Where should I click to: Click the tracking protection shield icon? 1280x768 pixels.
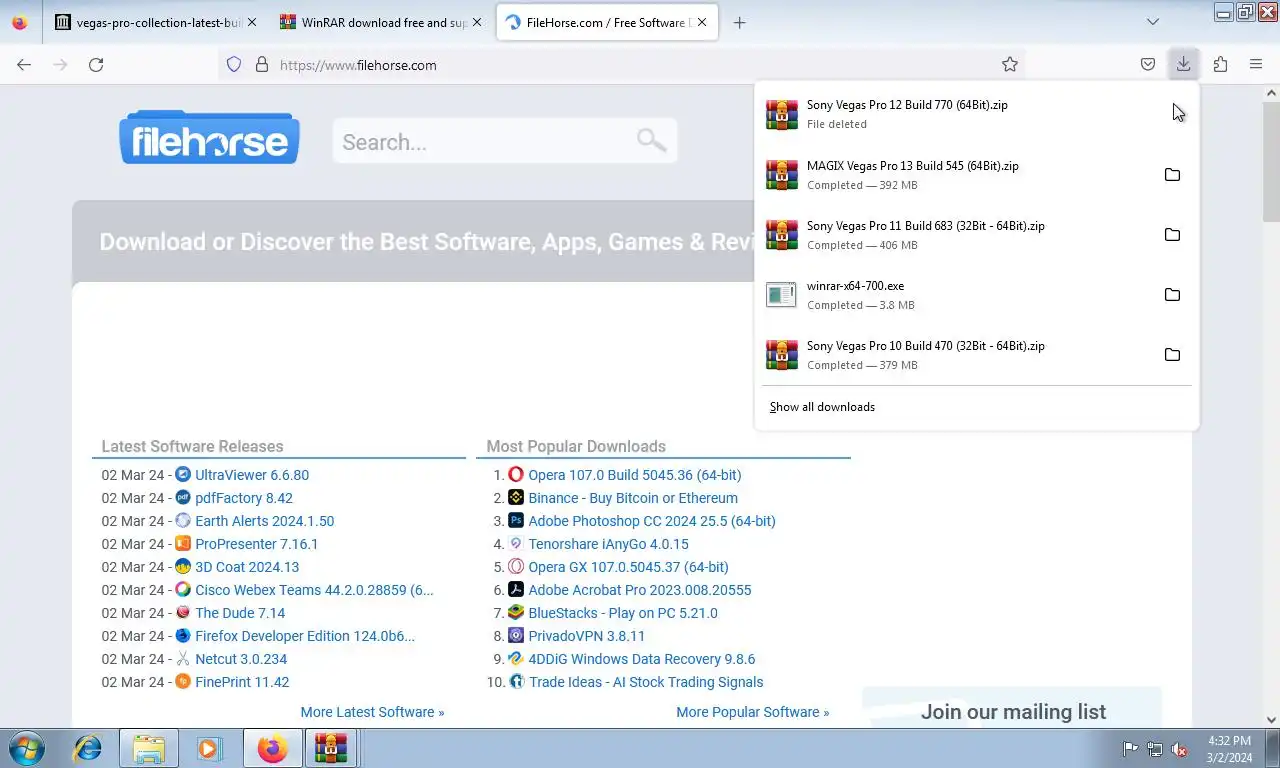click(x=234, y=64)
